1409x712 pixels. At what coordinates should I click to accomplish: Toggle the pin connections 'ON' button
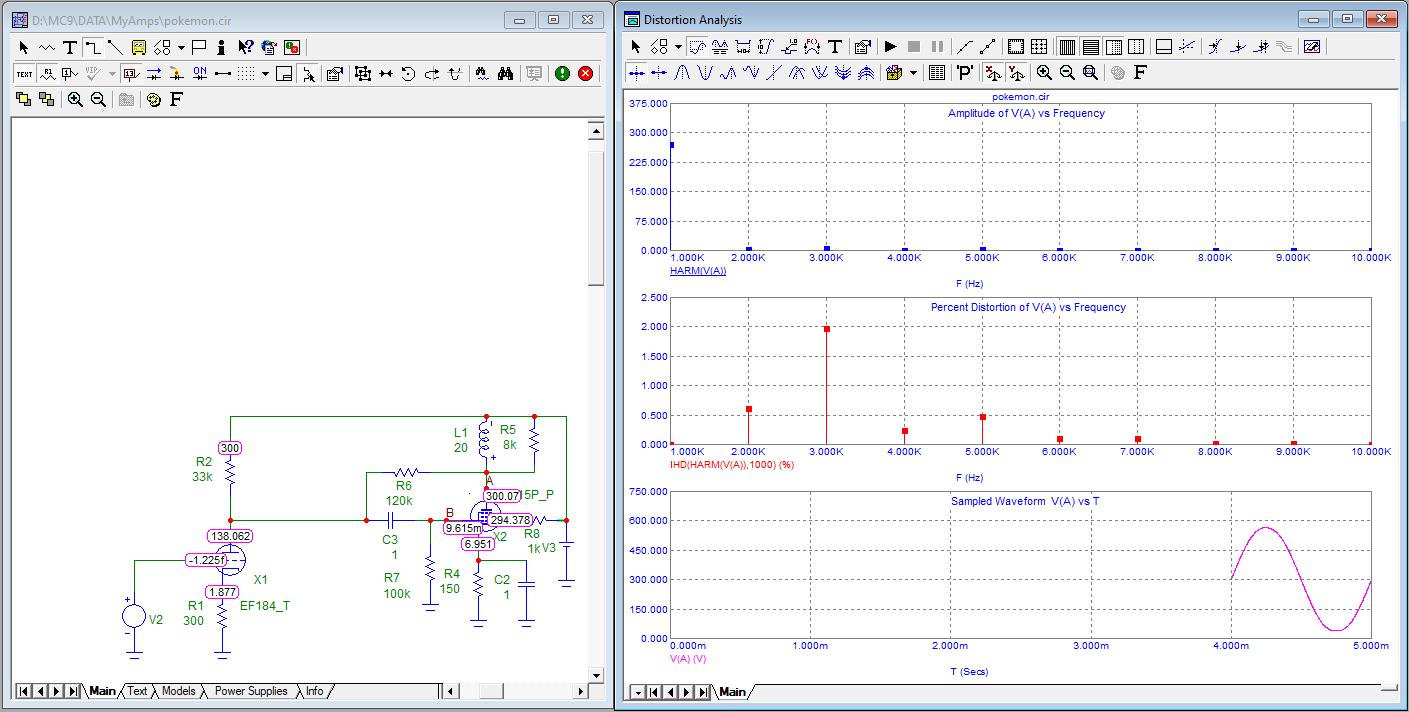pos(199,73)
